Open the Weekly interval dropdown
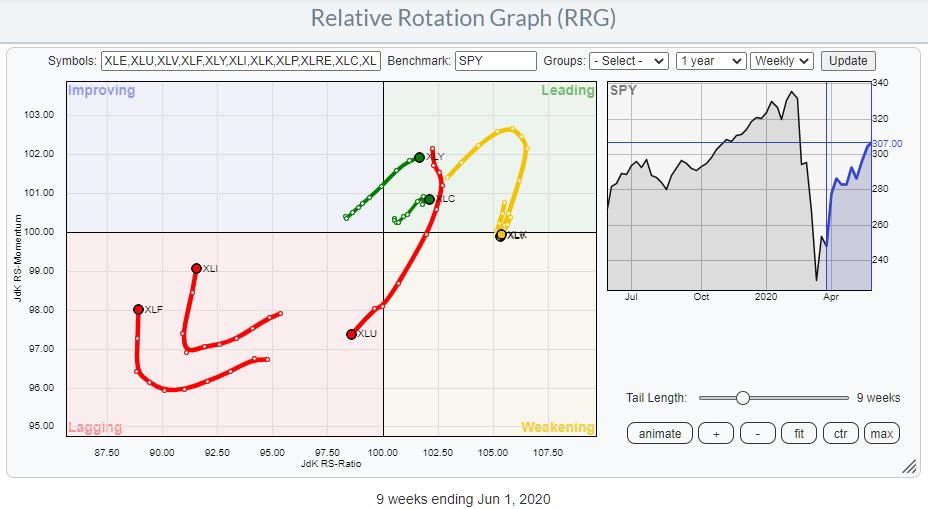 click(783, 61)
